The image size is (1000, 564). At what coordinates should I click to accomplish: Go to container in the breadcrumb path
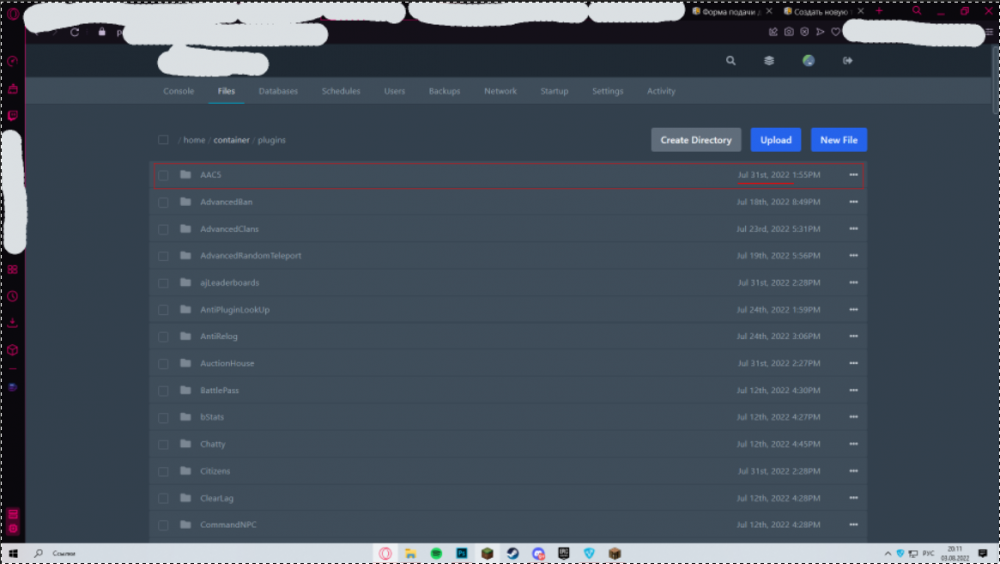[232, 140]
